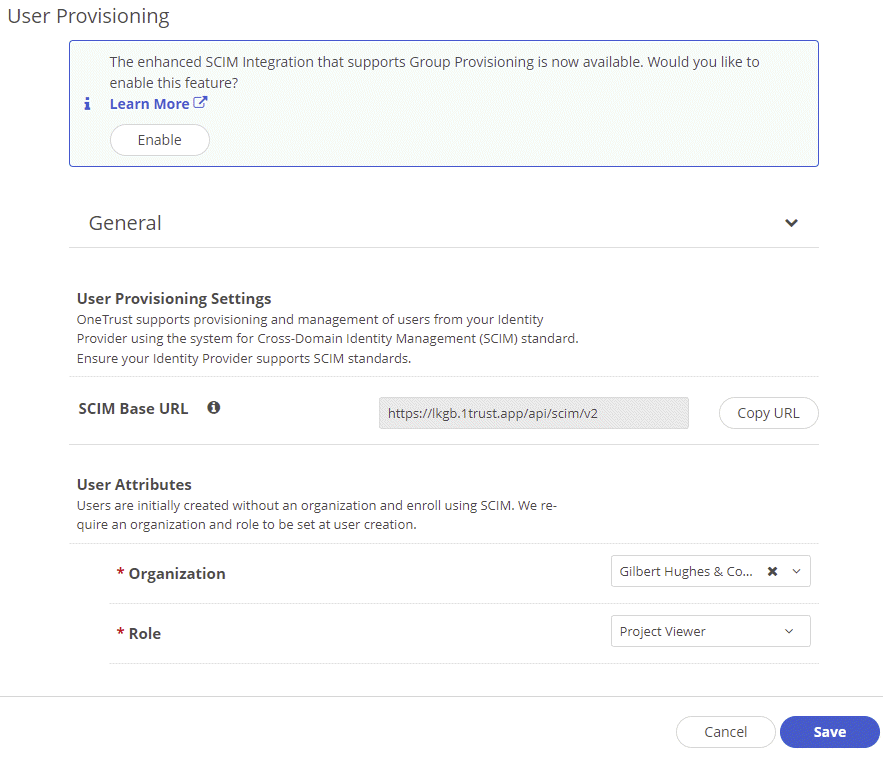Screen dimensions: 883x757
Task: Click the external link icon beside Learn More
Action: [200, 103]
